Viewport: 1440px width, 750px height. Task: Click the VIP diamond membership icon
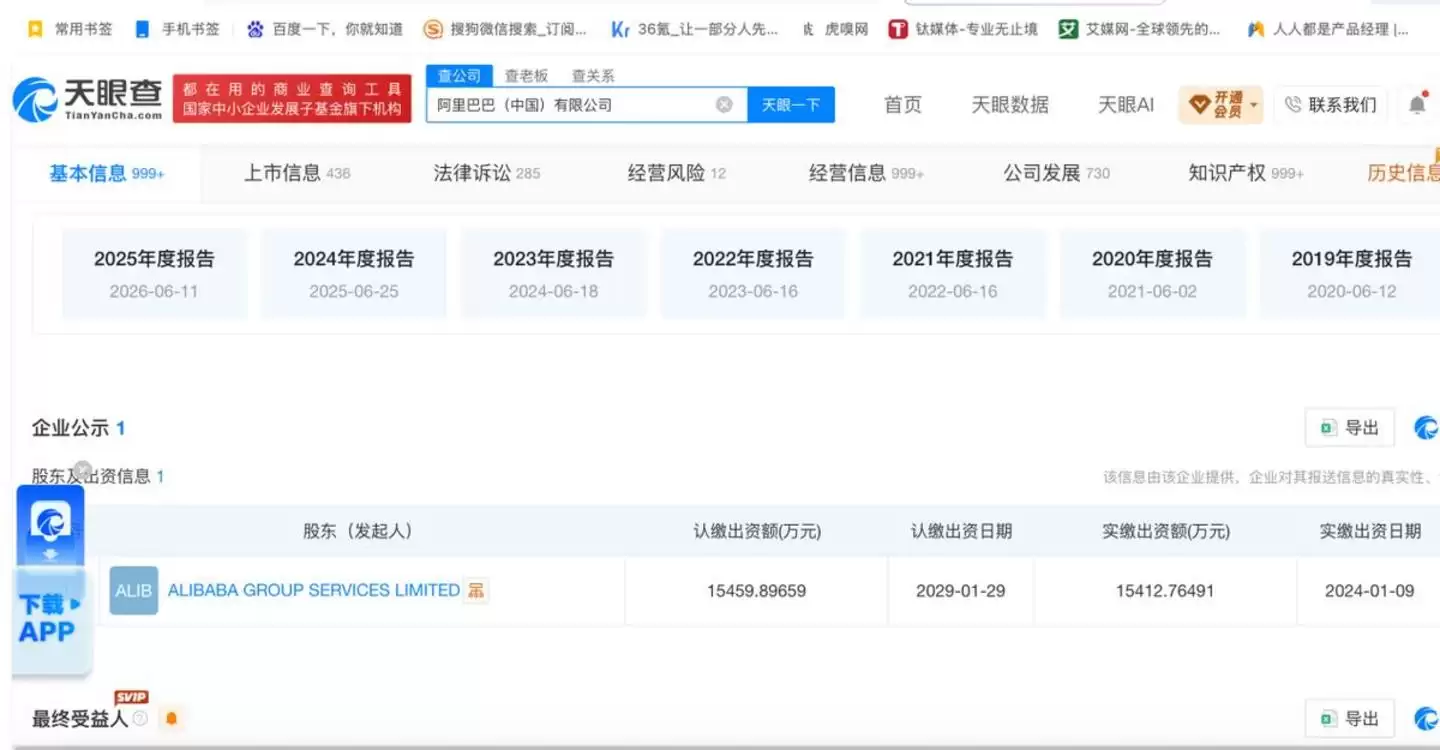tap(1199, 104)
